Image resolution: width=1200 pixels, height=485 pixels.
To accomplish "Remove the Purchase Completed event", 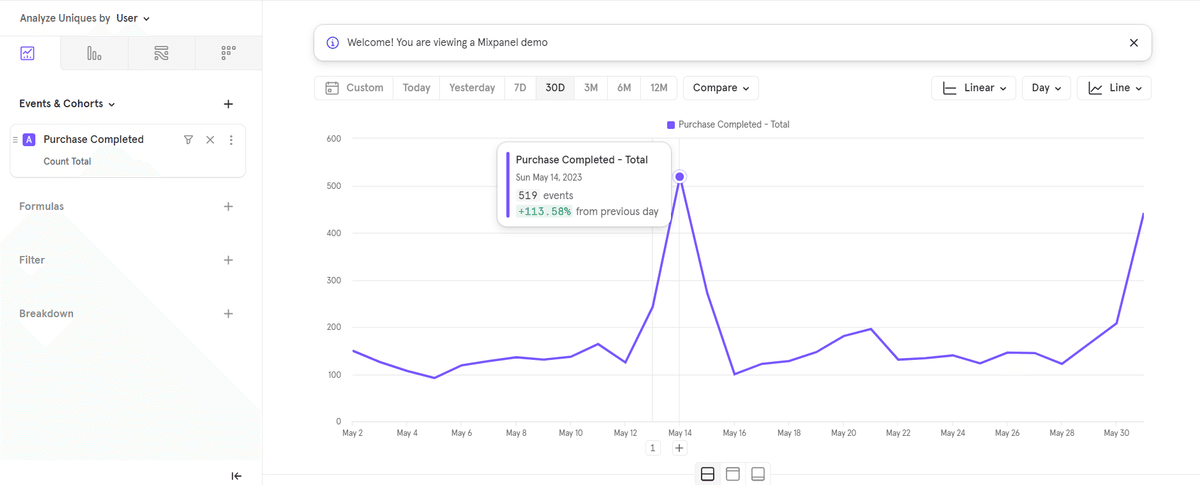I will point(210,140).
